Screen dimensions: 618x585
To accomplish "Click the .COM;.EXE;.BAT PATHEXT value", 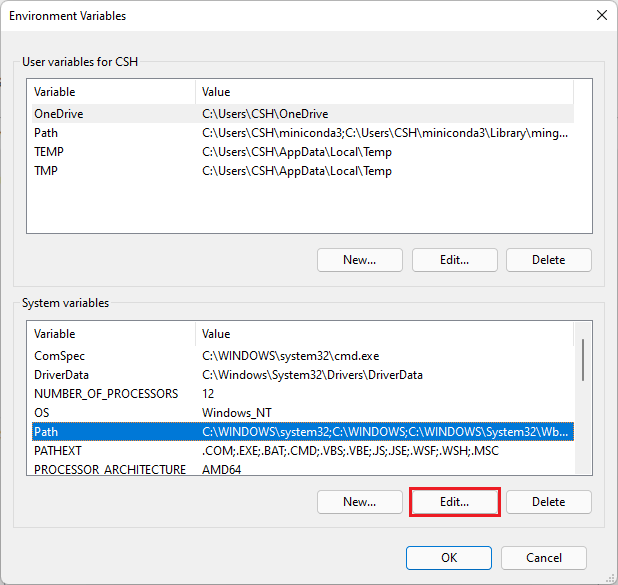I will coord(350,451).
